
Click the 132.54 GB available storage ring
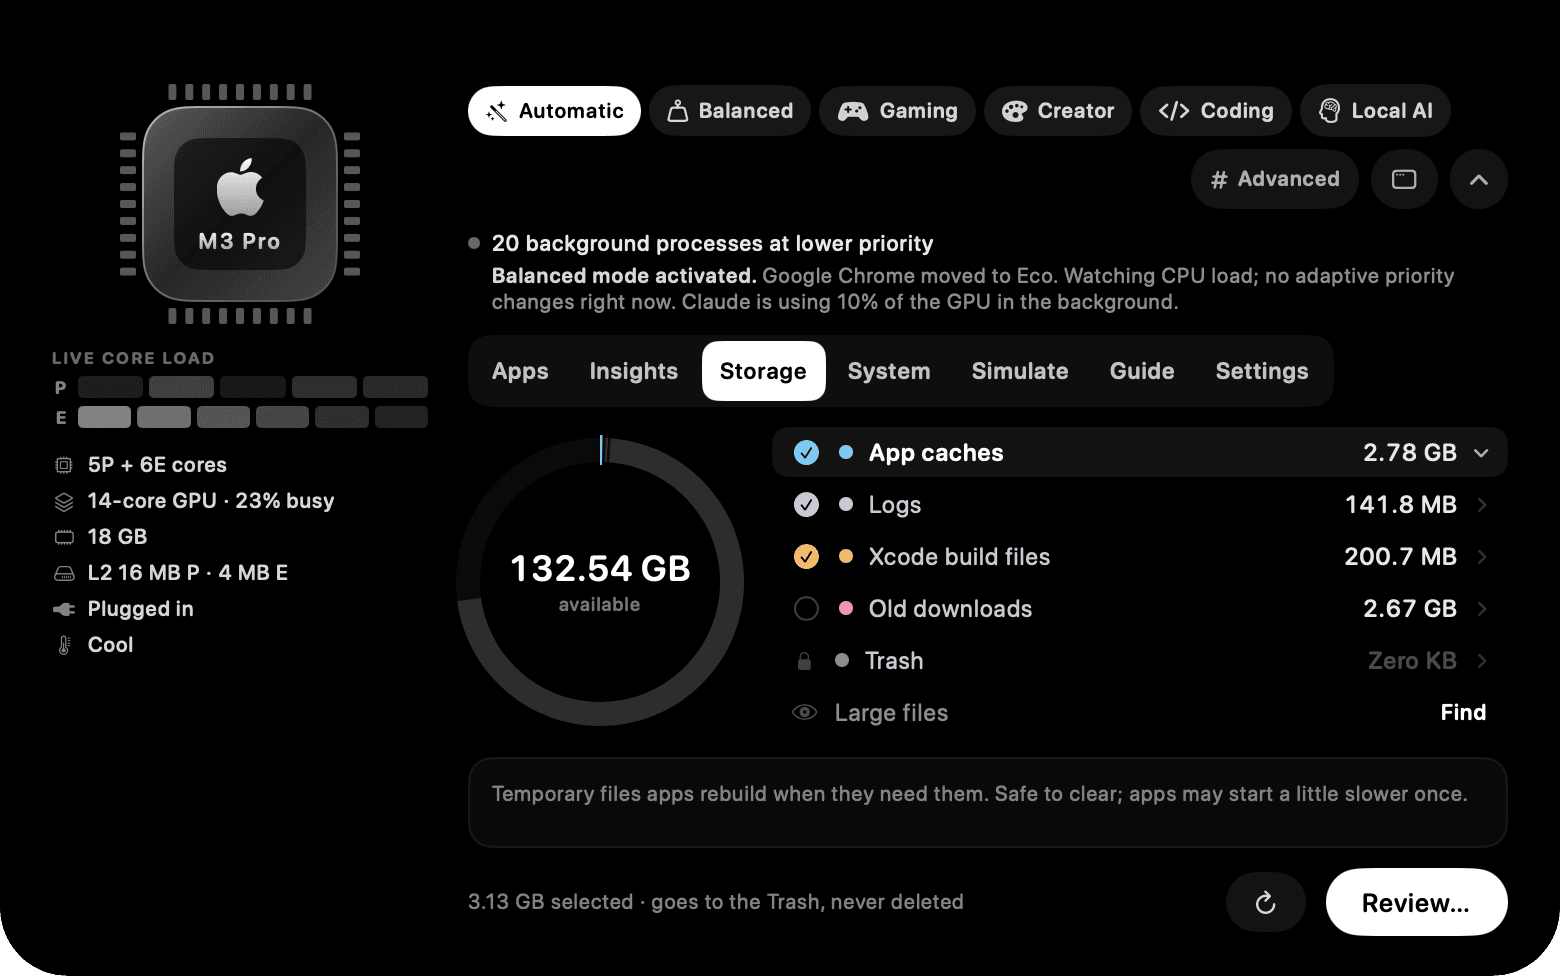[x=600, y=581]
